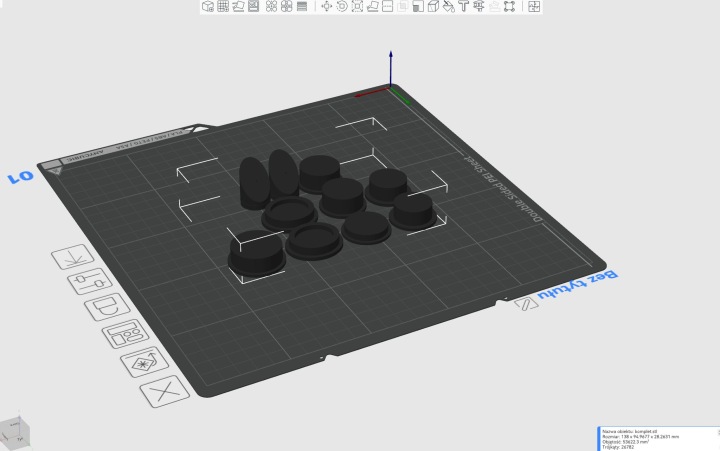
Task: Click the plate arrange layout icon beside bed
Action: 125,334
